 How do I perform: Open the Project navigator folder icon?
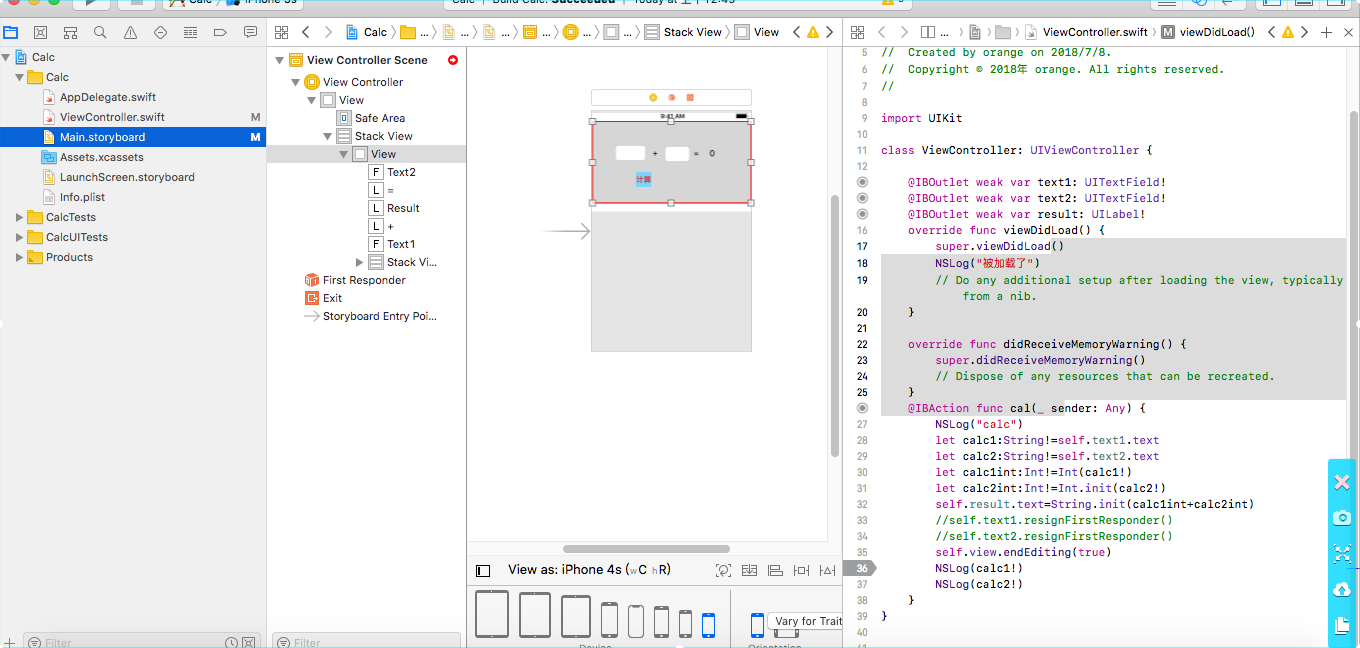[10, 32]
